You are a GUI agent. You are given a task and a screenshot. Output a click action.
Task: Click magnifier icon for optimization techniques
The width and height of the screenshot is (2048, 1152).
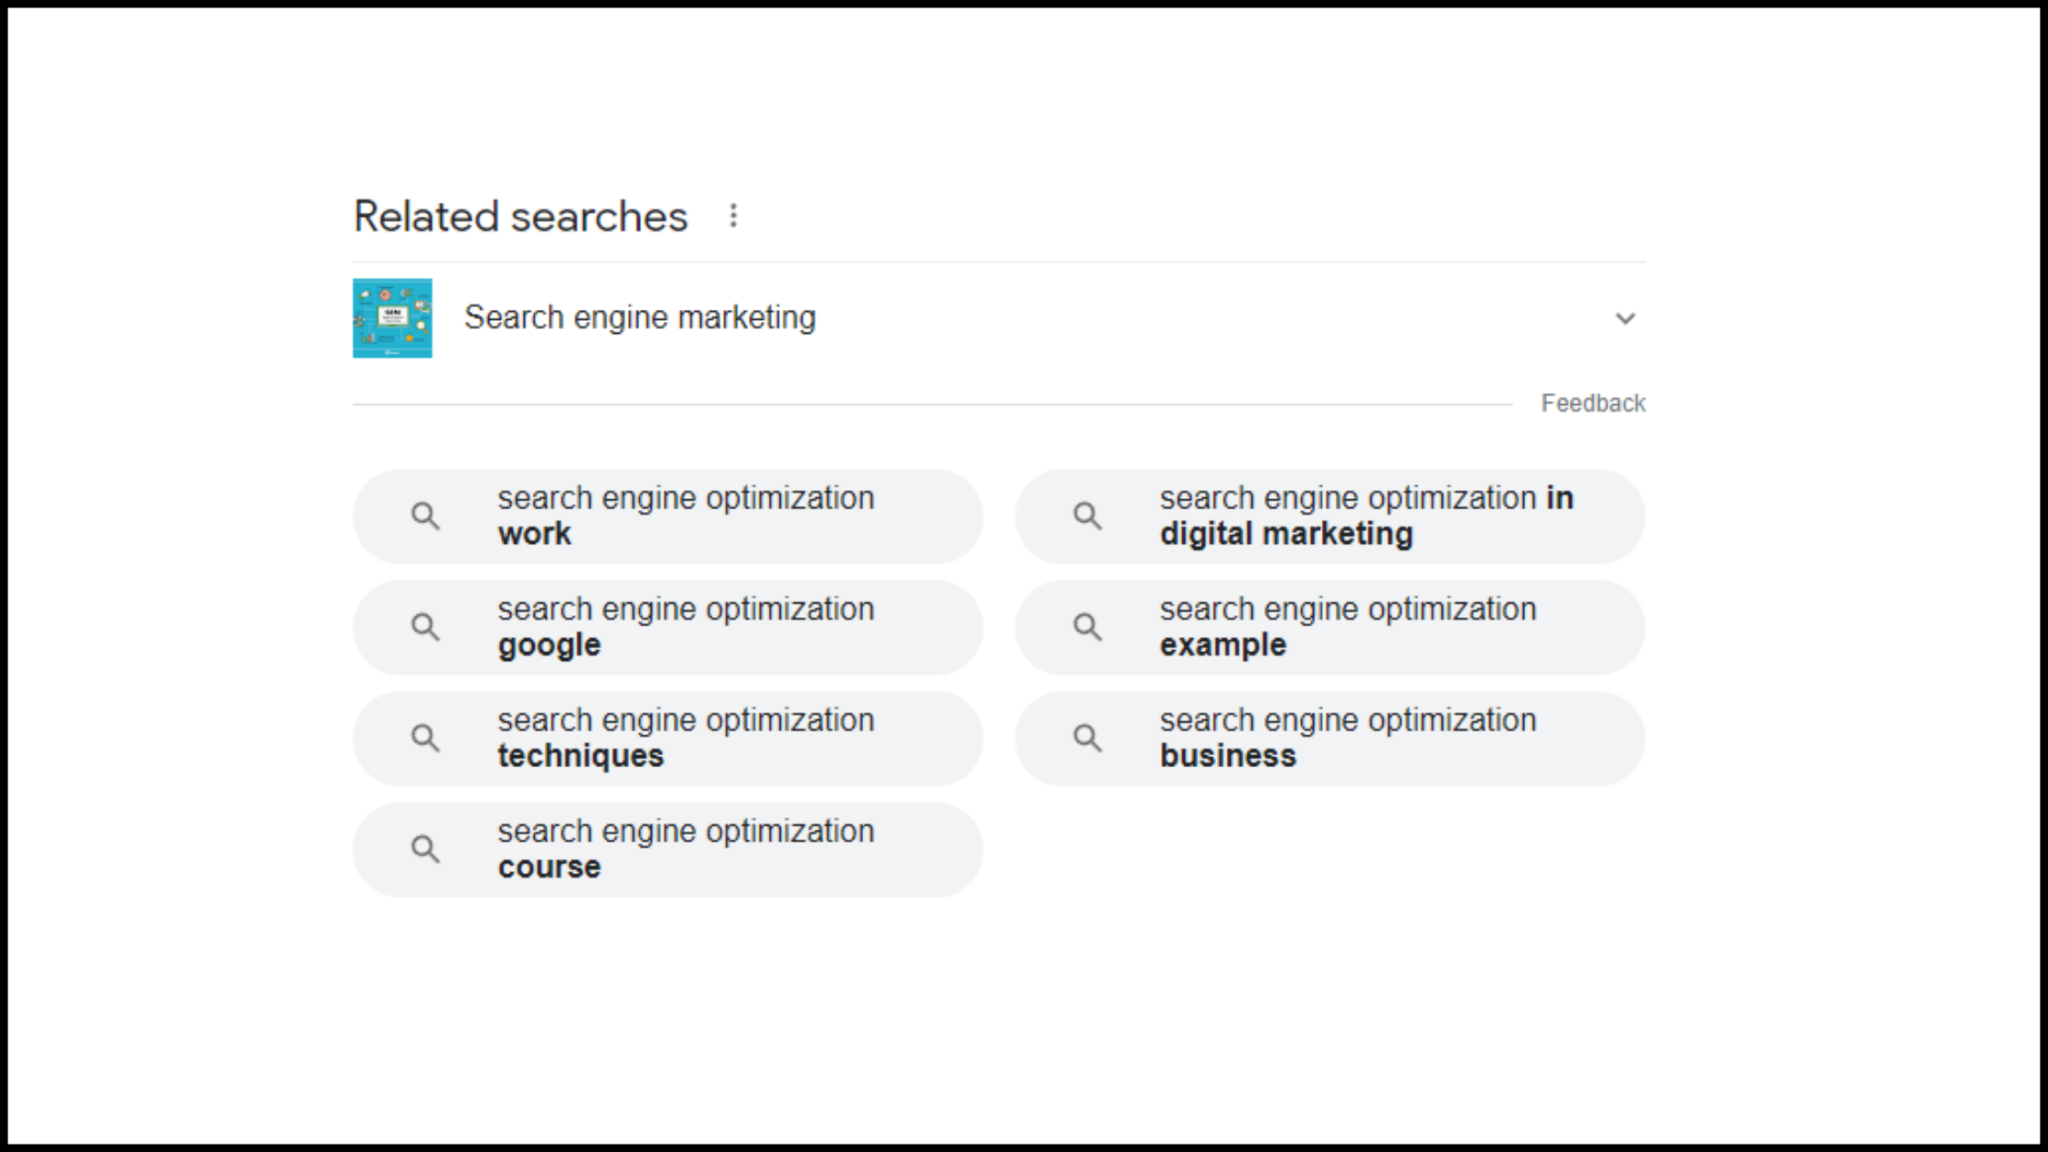[425, 738]
